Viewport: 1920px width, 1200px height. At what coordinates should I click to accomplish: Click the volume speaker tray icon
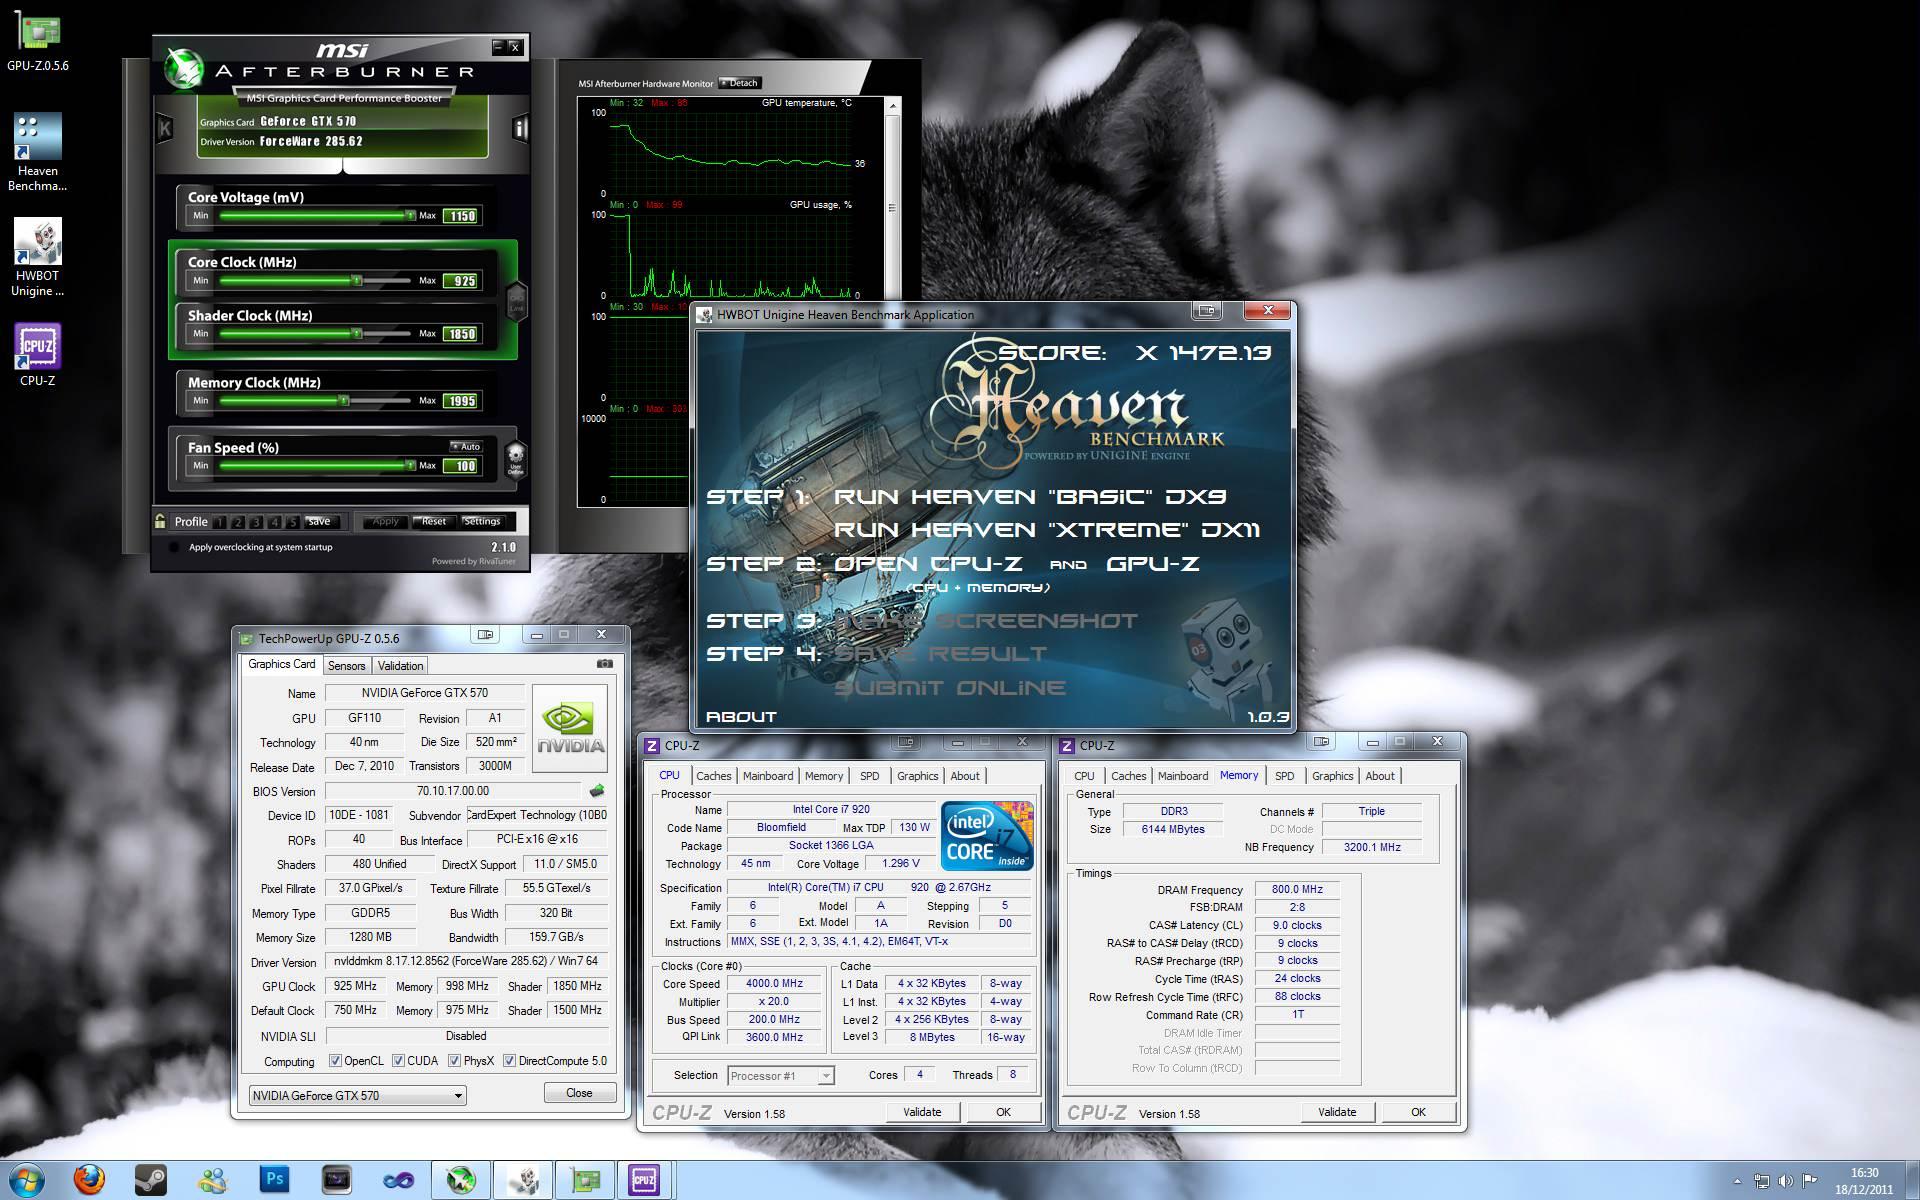[x=1786, y=1181]
